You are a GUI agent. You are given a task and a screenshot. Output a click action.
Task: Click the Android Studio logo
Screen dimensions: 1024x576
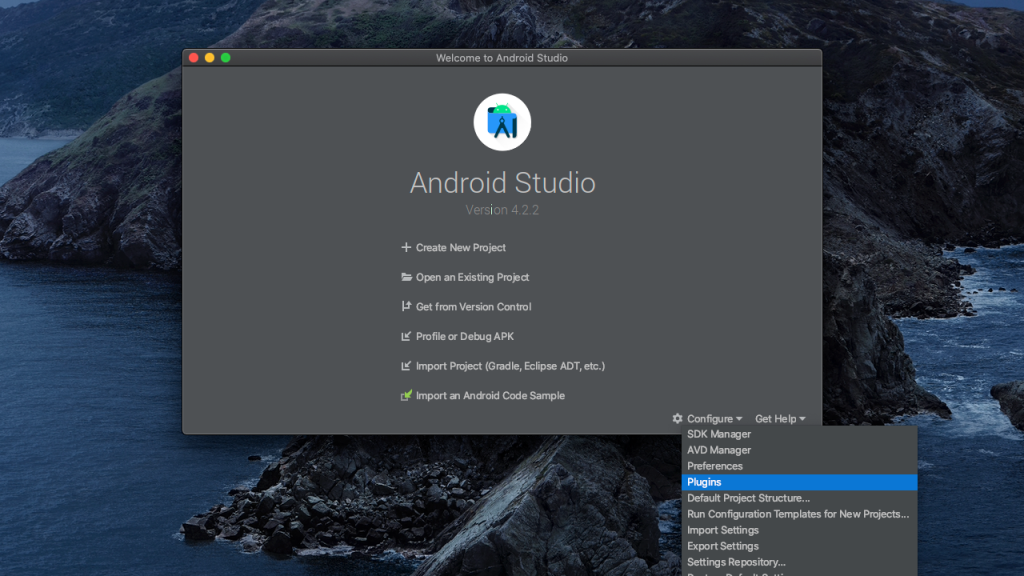[502, 122]
